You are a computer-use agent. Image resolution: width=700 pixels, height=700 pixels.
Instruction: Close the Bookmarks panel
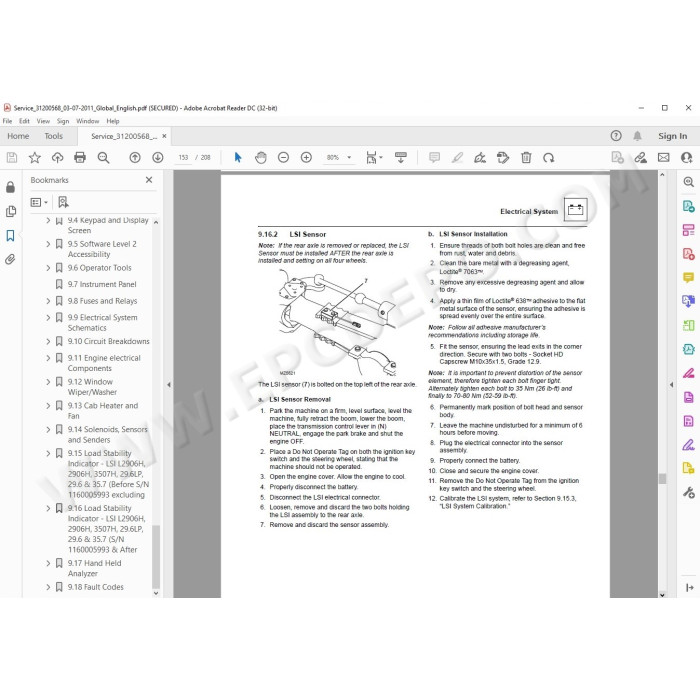tap(149, 180)
